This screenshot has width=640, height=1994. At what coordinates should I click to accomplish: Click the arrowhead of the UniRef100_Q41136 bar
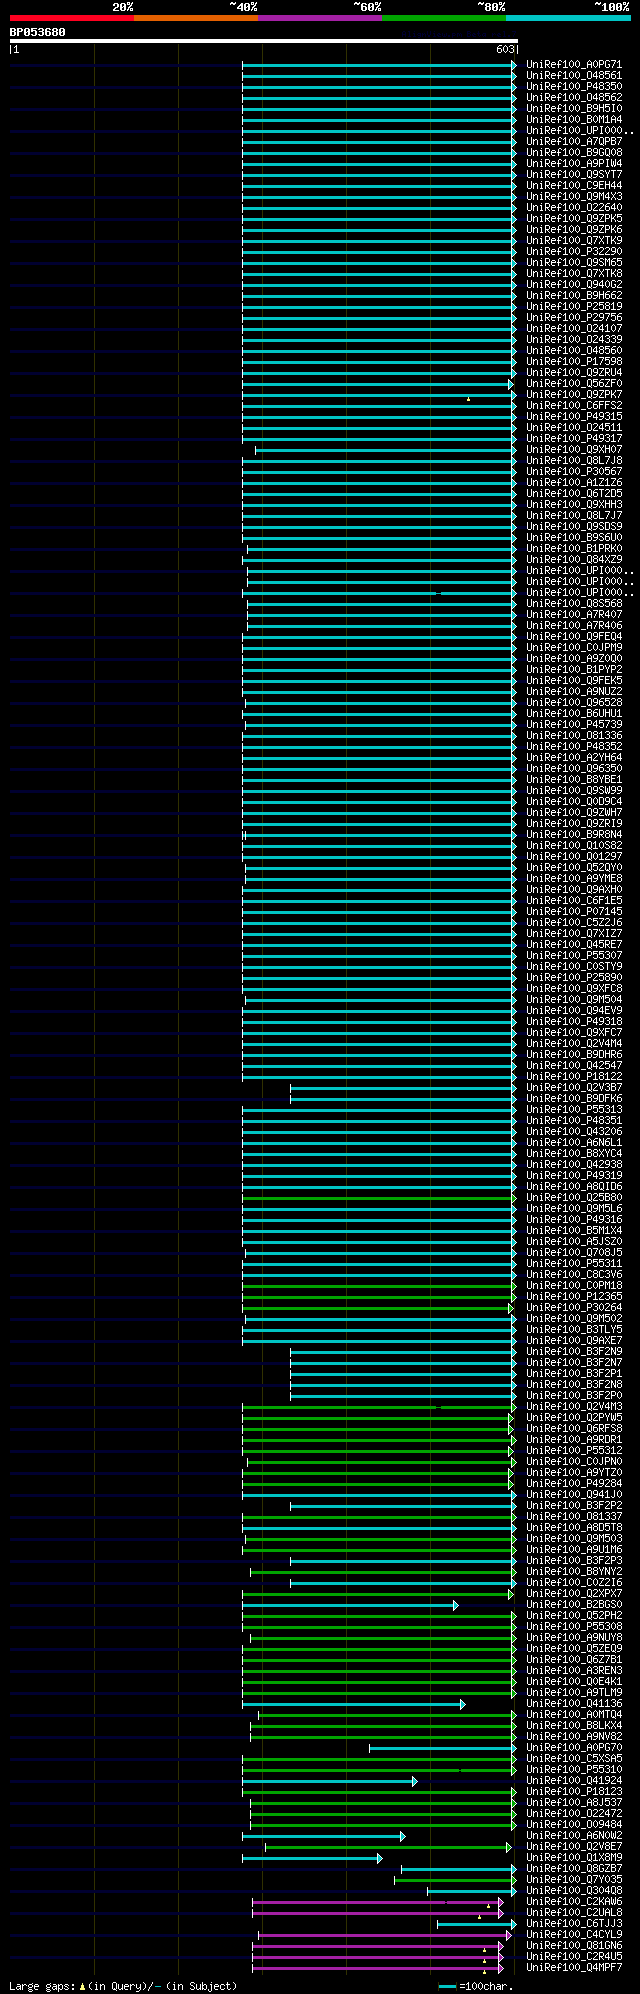pyautogui.click(x=462, y=1704)
